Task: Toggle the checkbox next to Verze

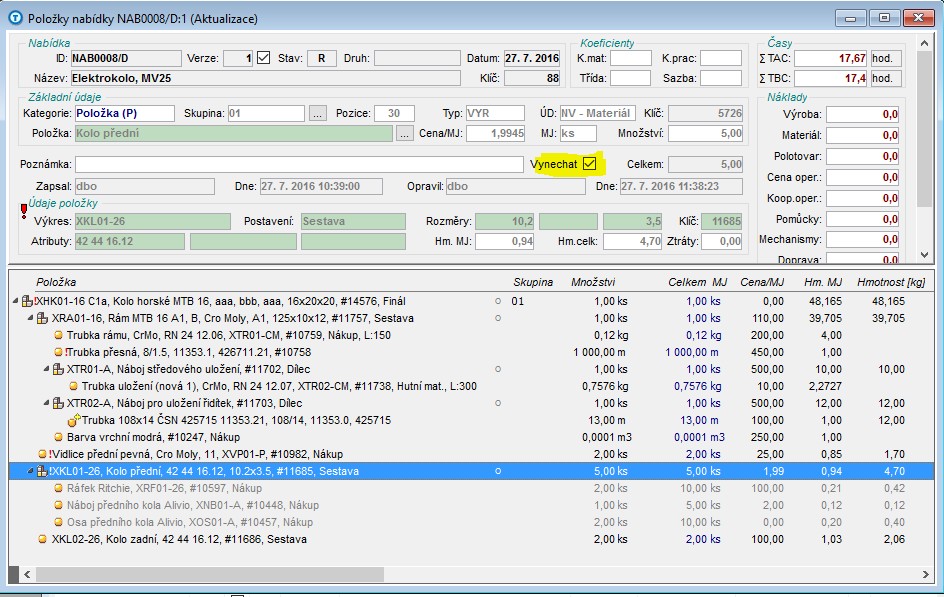Action: (x=264, y=58)
